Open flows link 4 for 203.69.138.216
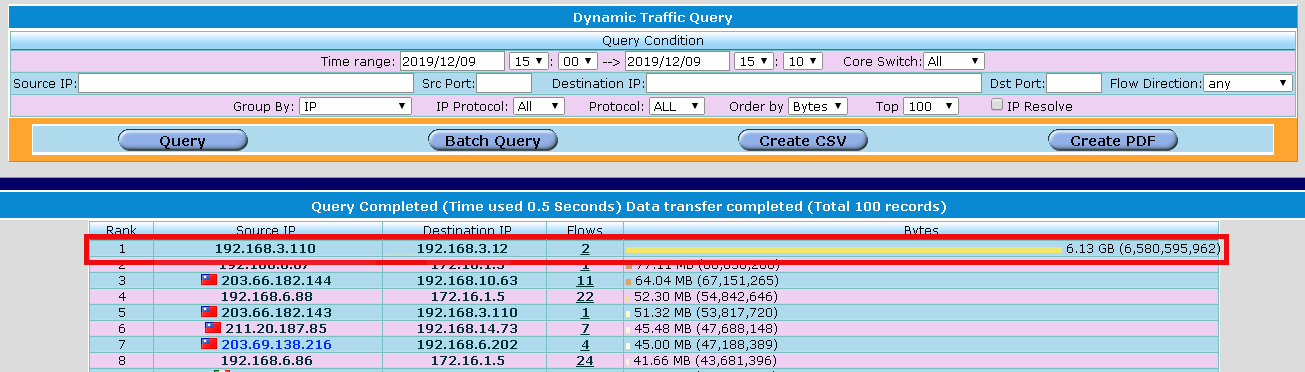This screenshot has height=372, width=1305. click(585, 344)
